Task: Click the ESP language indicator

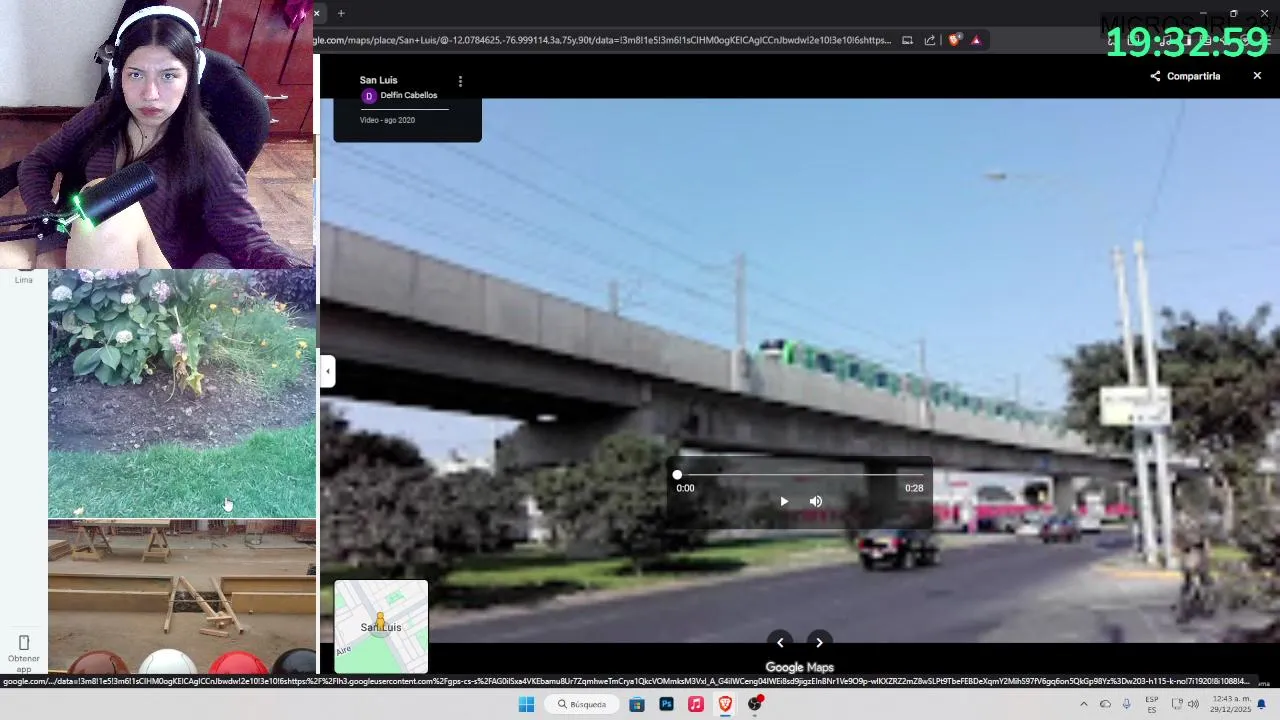Action: (1152, 704)
